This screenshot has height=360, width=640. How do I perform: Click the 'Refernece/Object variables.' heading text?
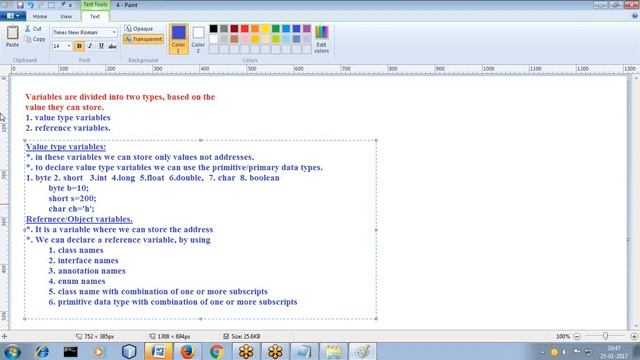(x=79, y=219)
